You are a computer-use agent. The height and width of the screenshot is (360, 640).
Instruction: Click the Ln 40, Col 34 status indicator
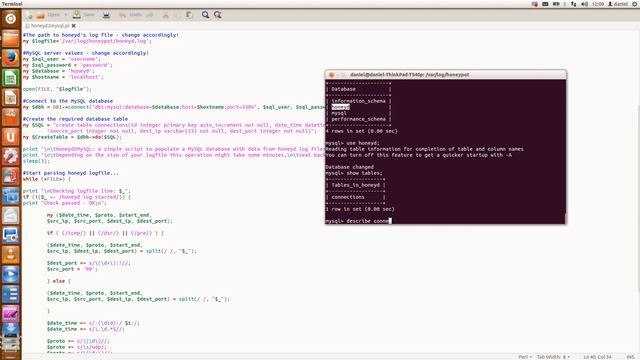click(597, 357)
